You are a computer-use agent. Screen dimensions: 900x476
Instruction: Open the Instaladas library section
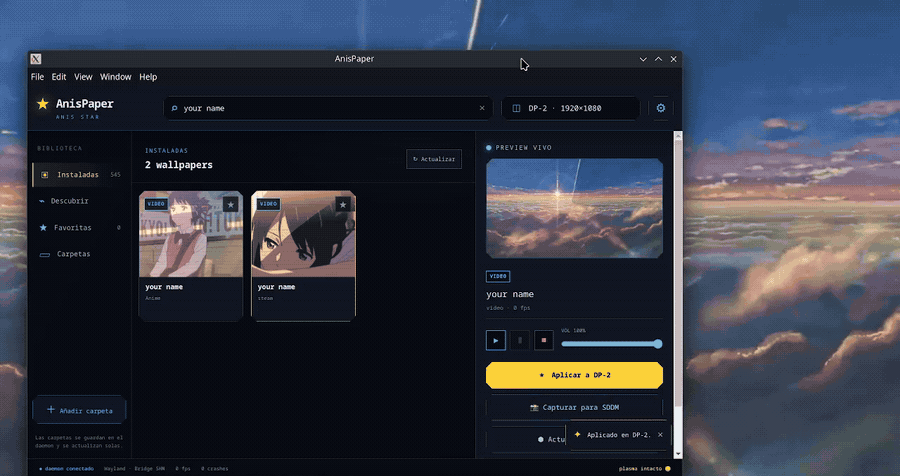coord(79,175)
